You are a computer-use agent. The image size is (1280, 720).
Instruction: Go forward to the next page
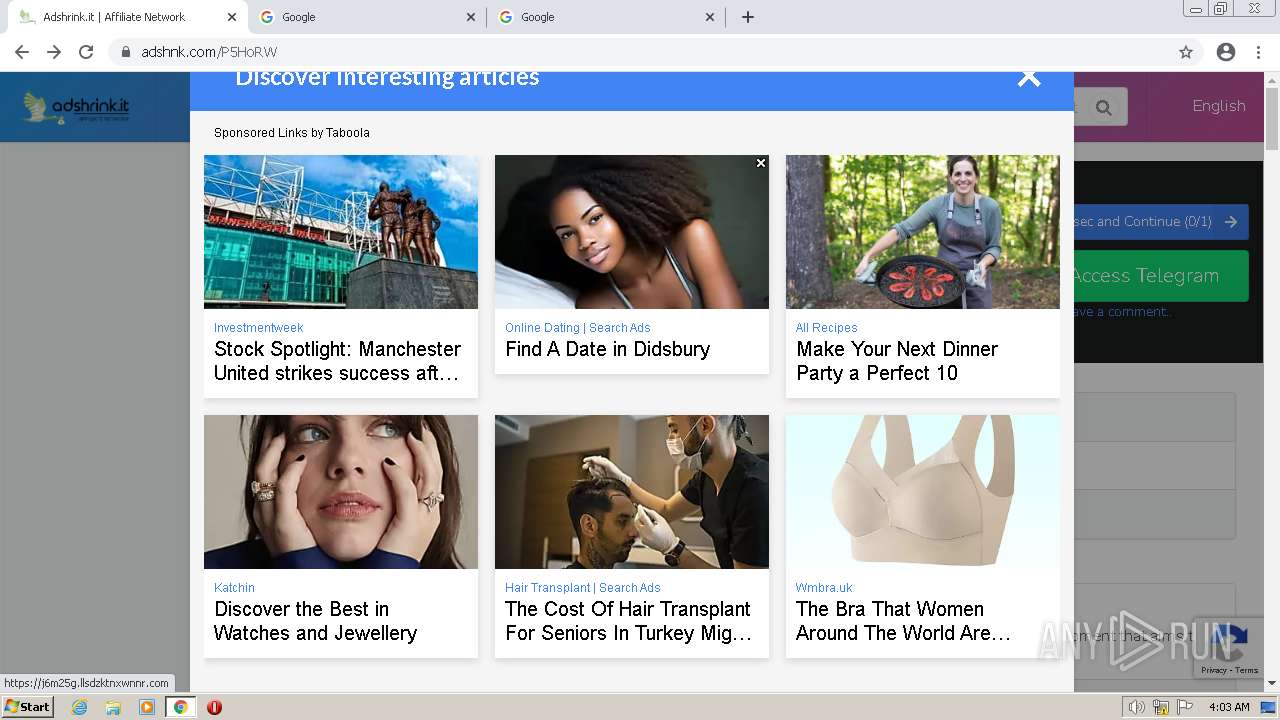(x=54, y=52)
